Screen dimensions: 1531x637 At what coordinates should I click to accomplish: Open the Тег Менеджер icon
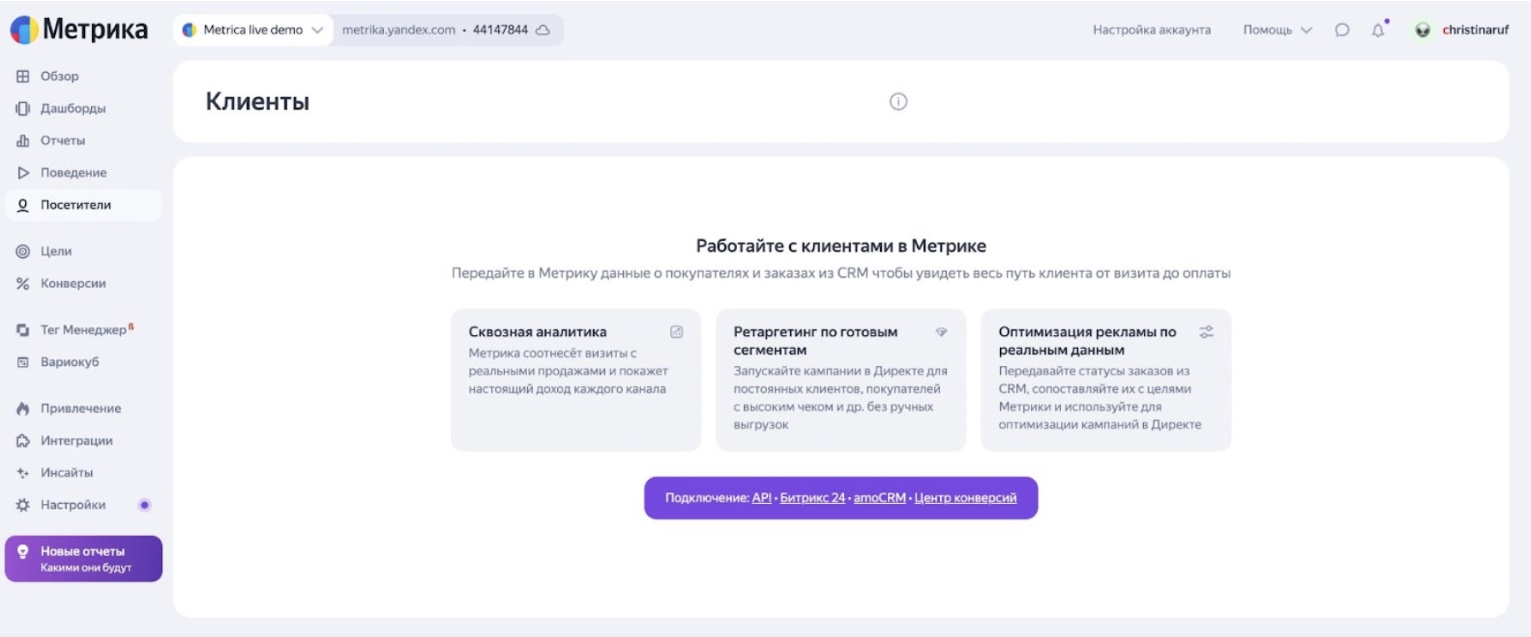pos(22,330)
